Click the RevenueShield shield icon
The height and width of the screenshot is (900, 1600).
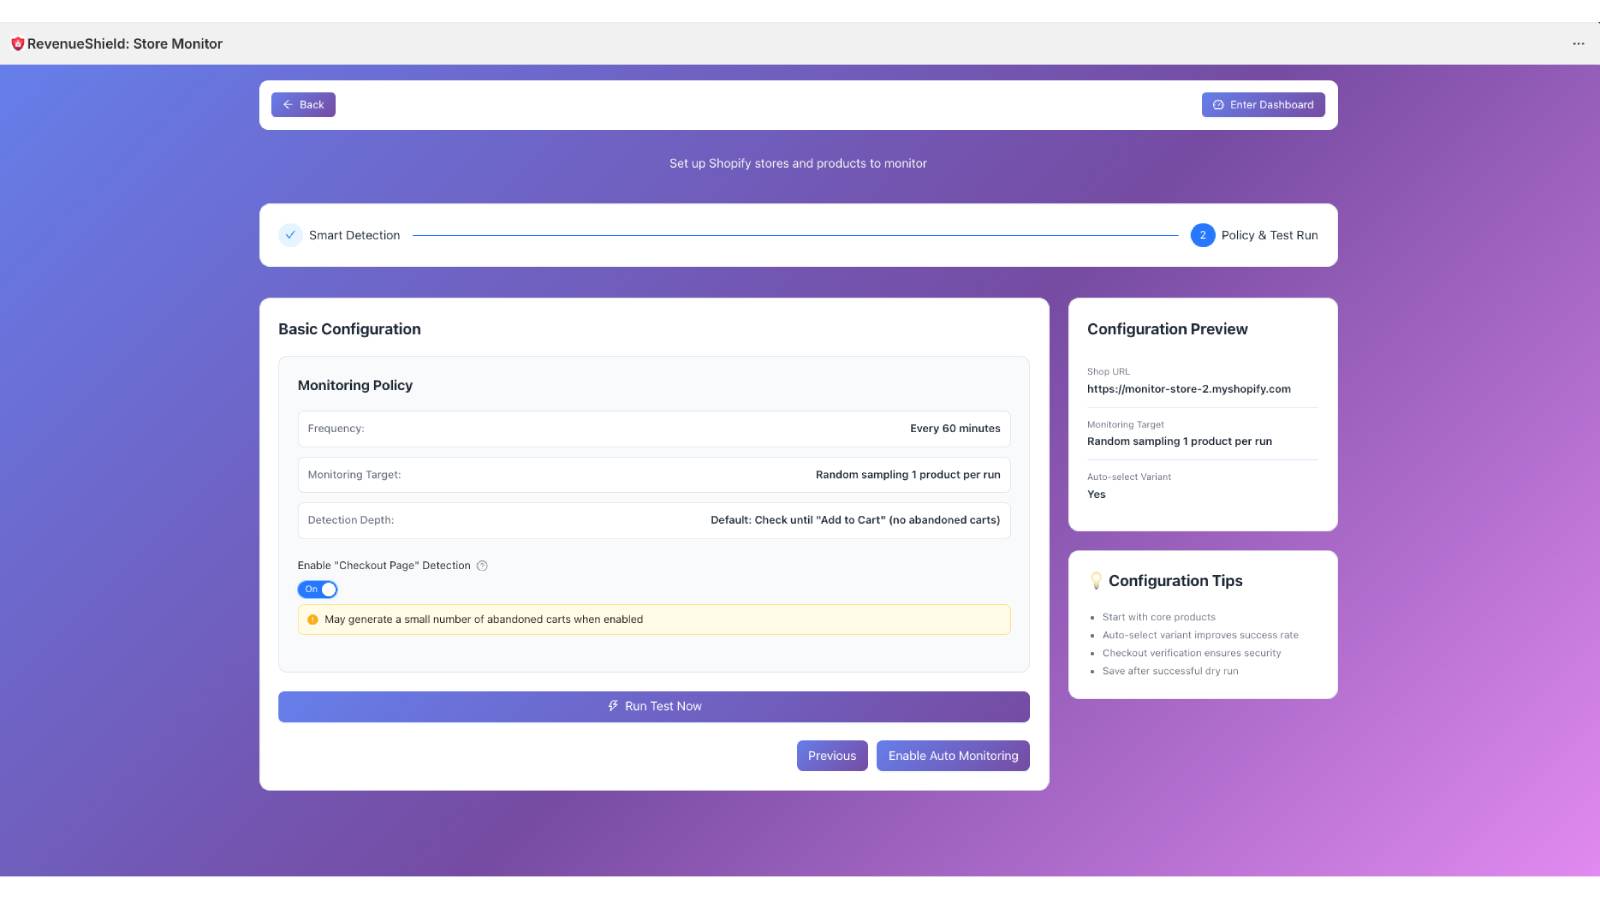[18, 43]
